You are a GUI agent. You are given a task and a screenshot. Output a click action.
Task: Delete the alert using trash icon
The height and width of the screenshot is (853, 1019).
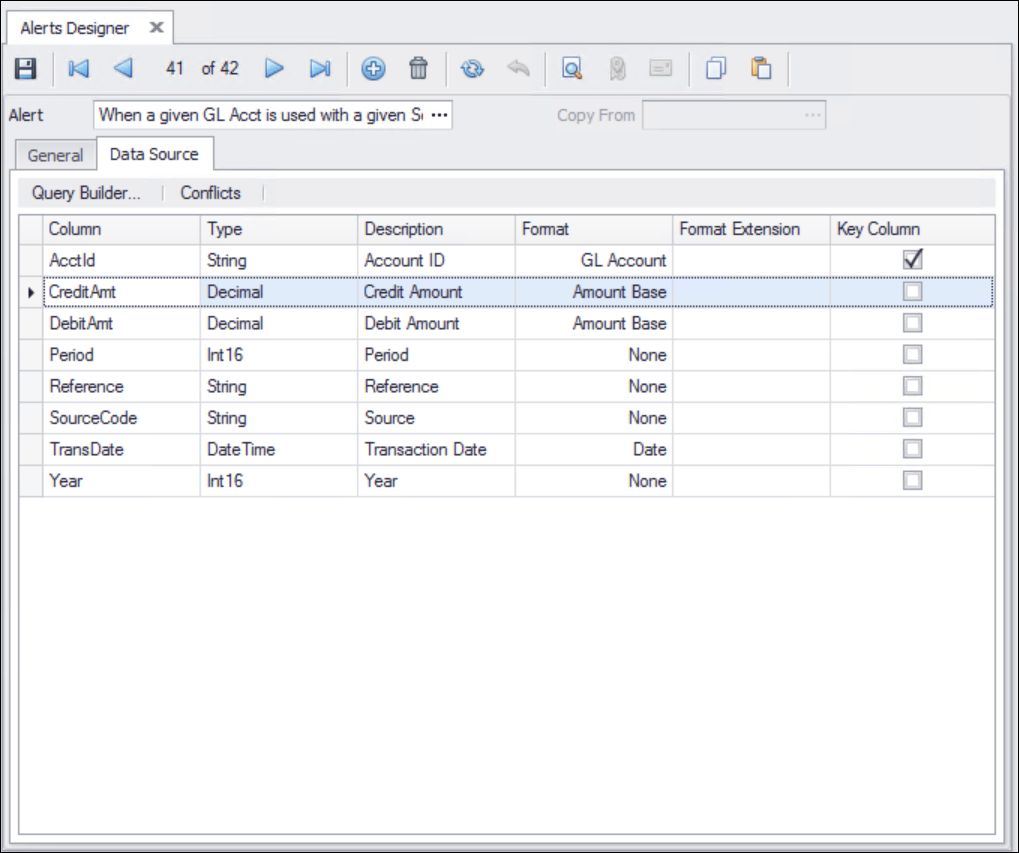coord(419,69)
